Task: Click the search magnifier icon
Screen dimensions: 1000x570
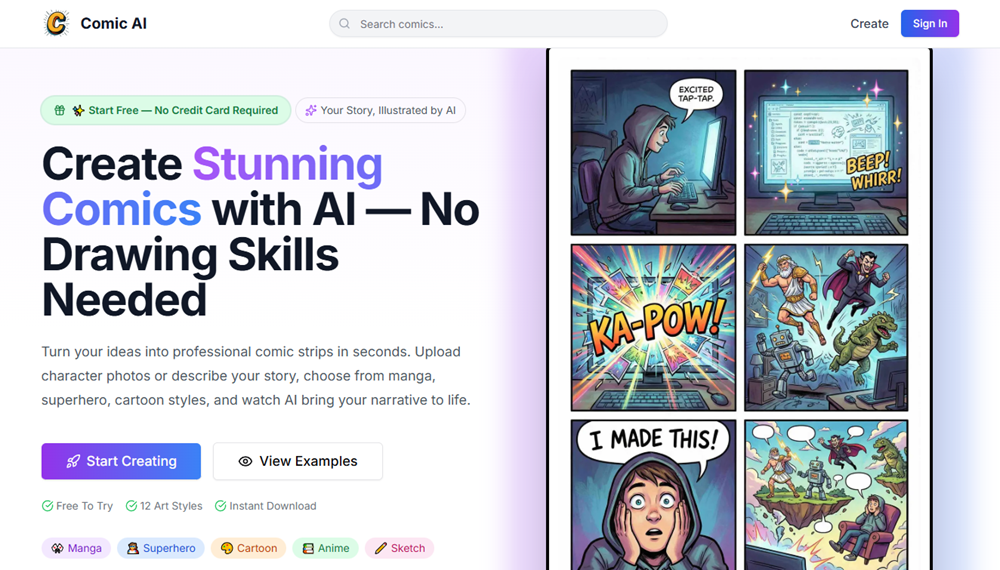Action: pyautogui.click(x=344, y=24)
